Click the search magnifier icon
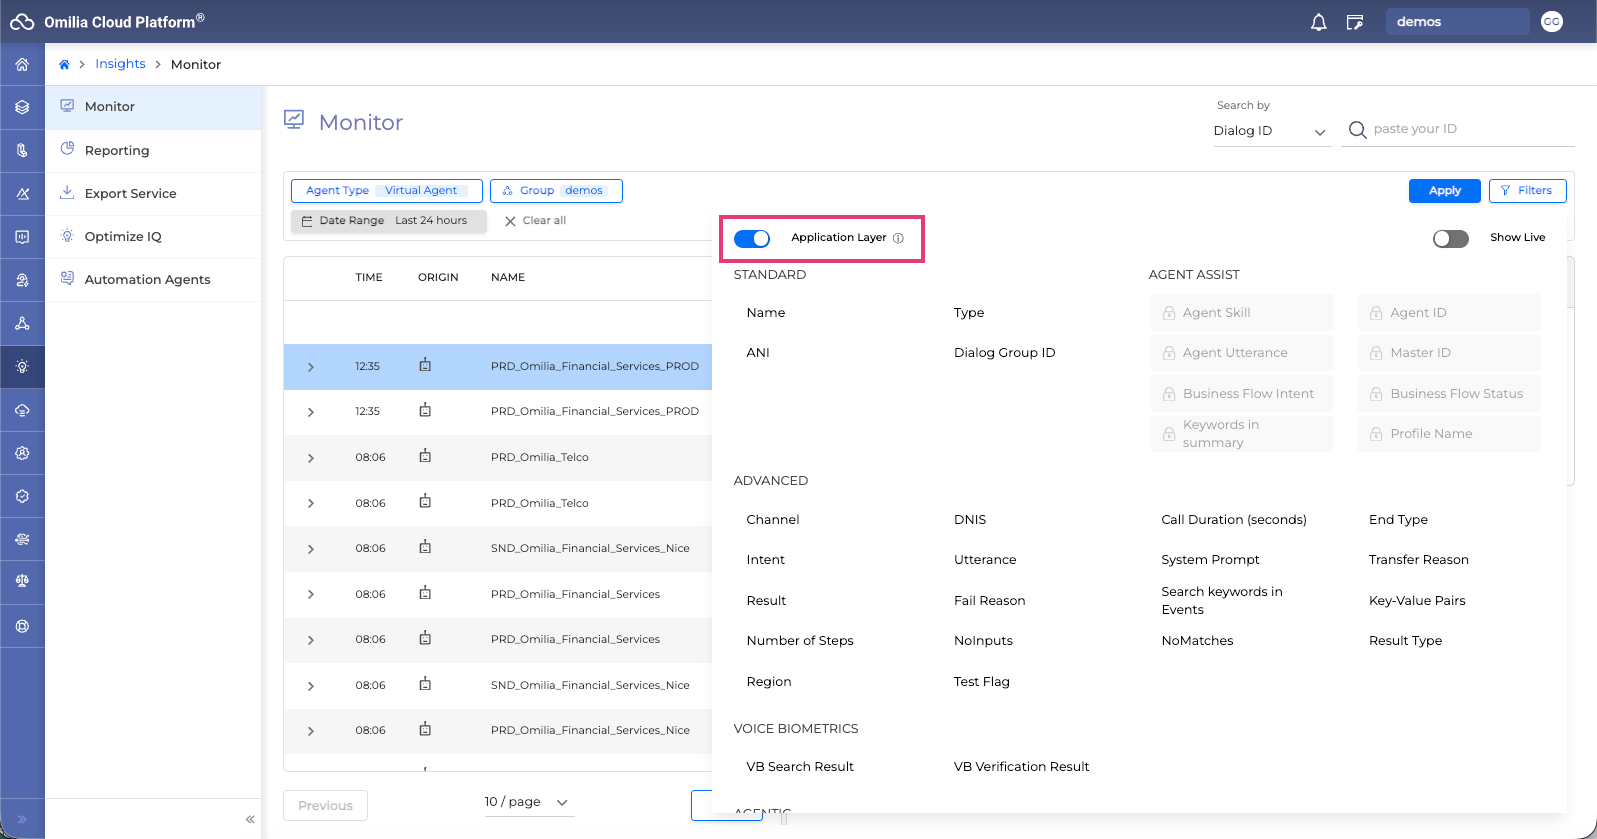1597x839 pixels. (x=1357, y=129)
